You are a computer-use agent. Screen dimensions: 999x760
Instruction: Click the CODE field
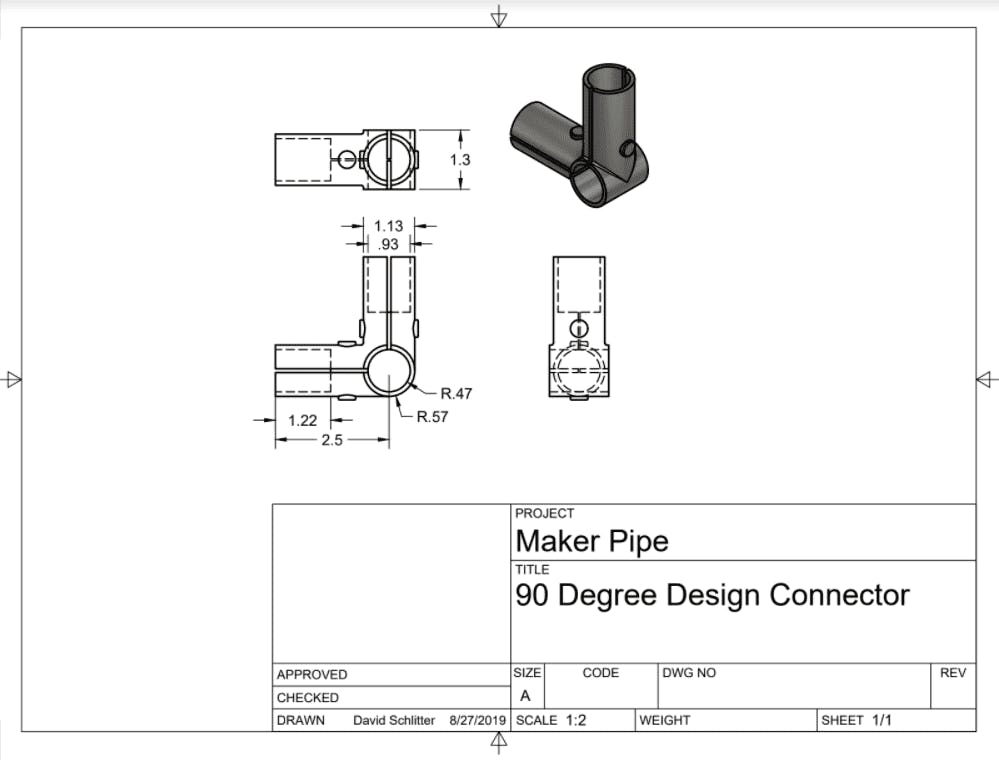click(x=601, y=686)
